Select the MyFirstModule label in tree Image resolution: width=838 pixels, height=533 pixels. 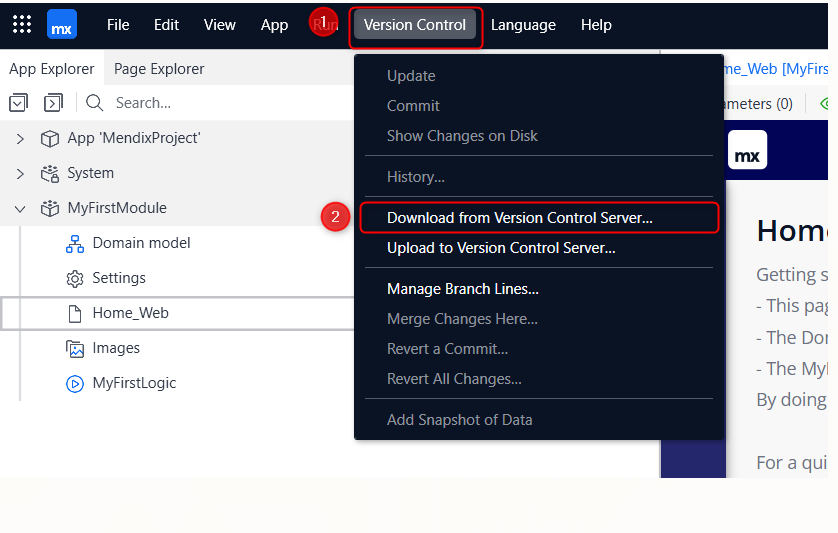pyautogui.click(x=117, y=208)
